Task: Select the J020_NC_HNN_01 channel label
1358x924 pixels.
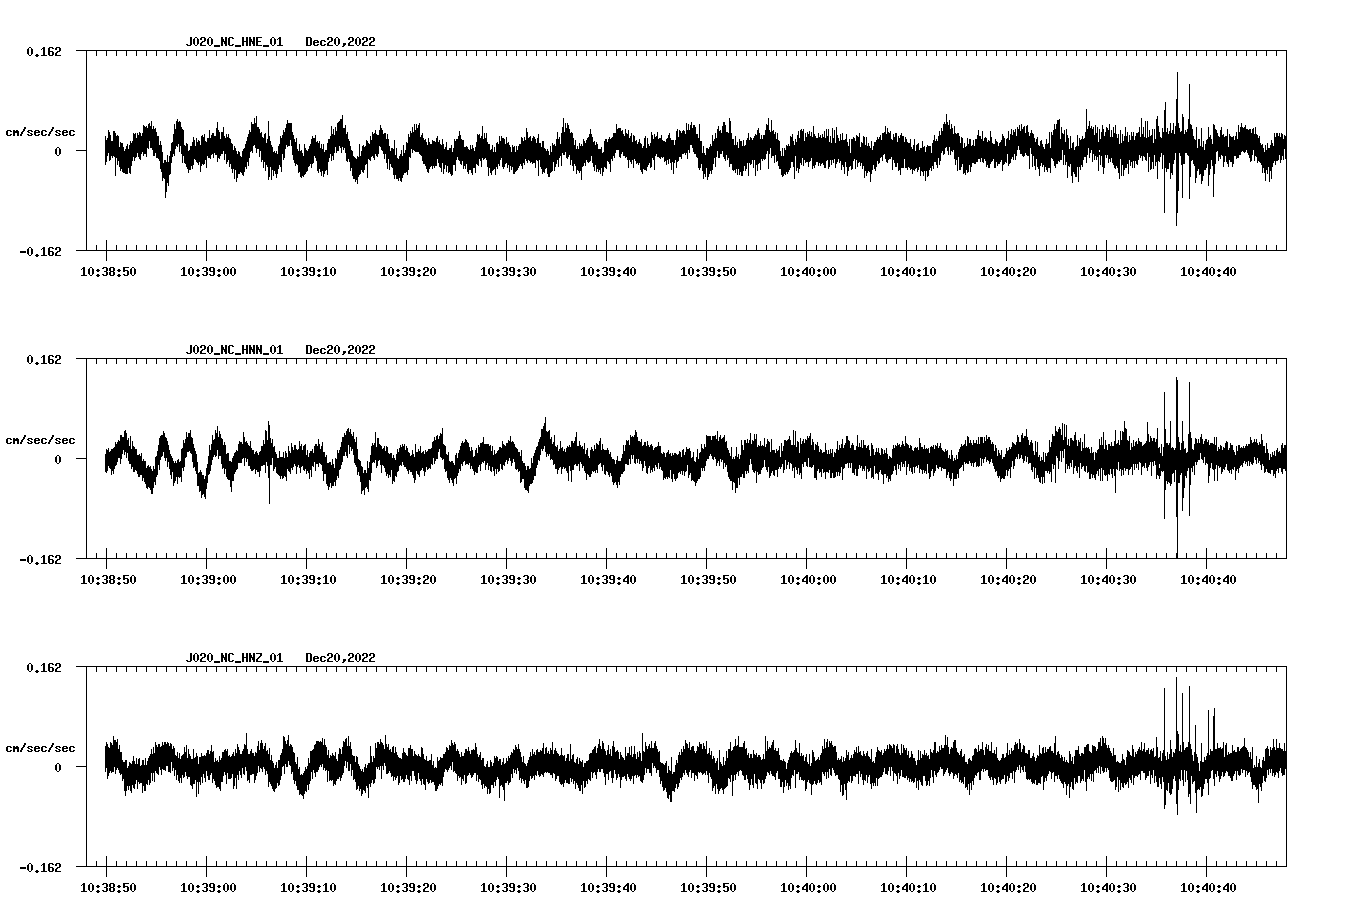Action: (x=234, y=349)
